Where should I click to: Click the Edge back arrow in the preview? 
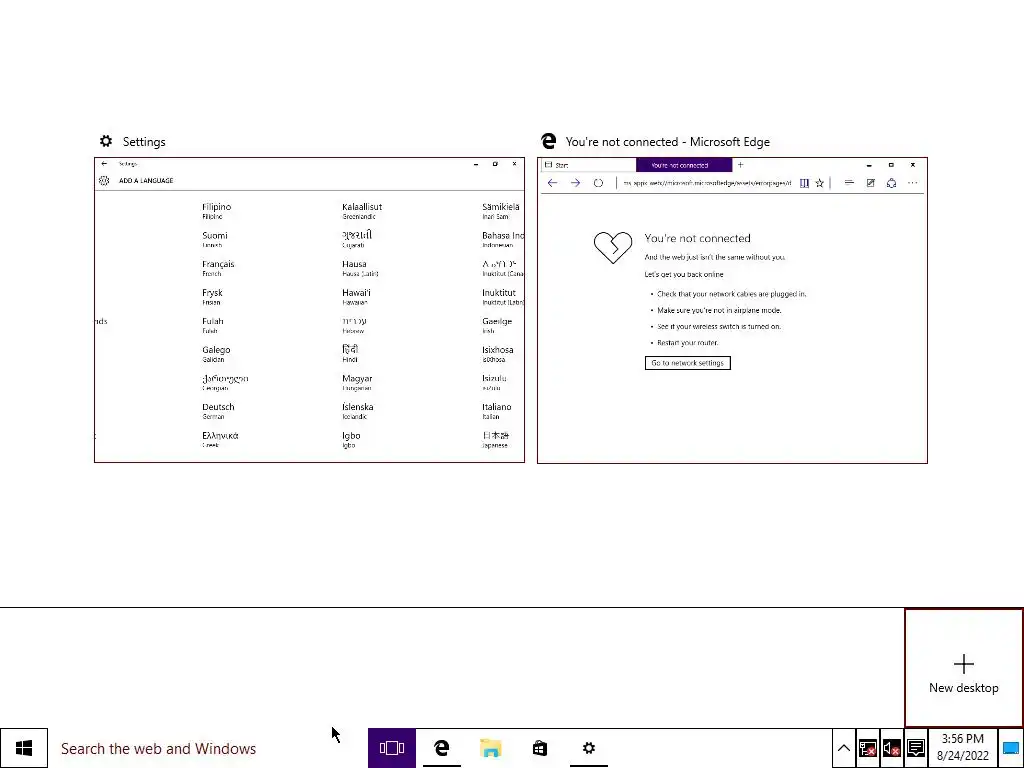click(552, 184)
